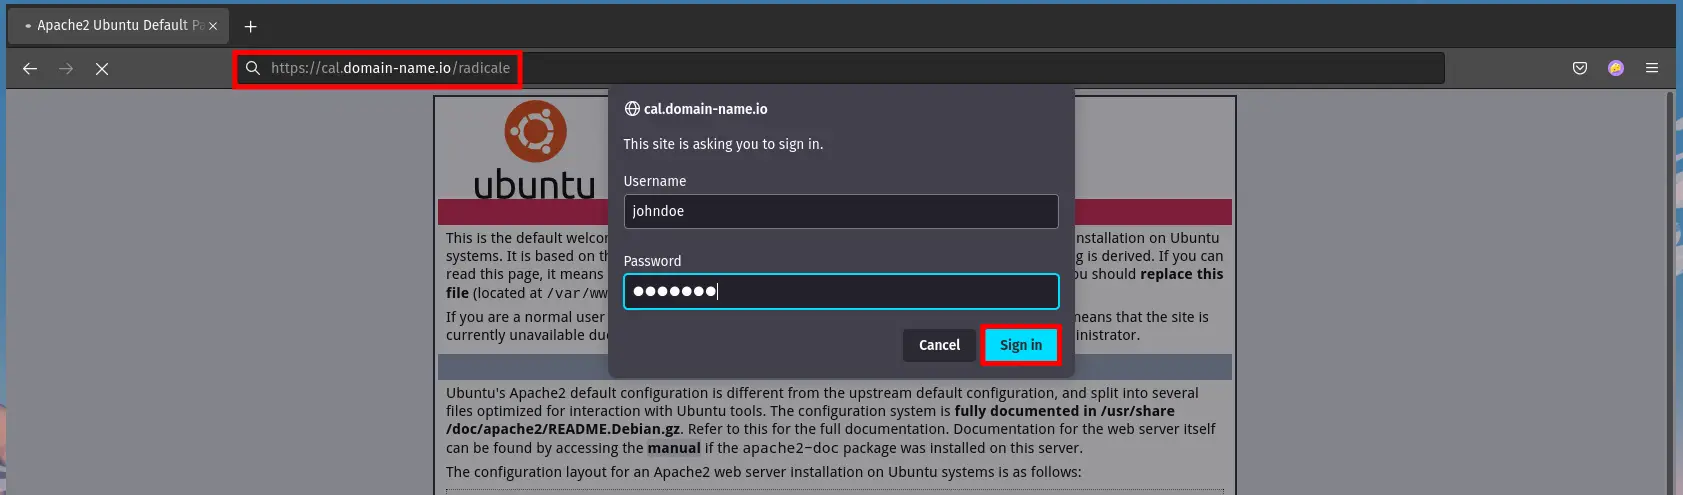This screenshot has width=1683, height=495.
Task: Click the manual link in Apache documentation text
Action: (x=674, y=448)
